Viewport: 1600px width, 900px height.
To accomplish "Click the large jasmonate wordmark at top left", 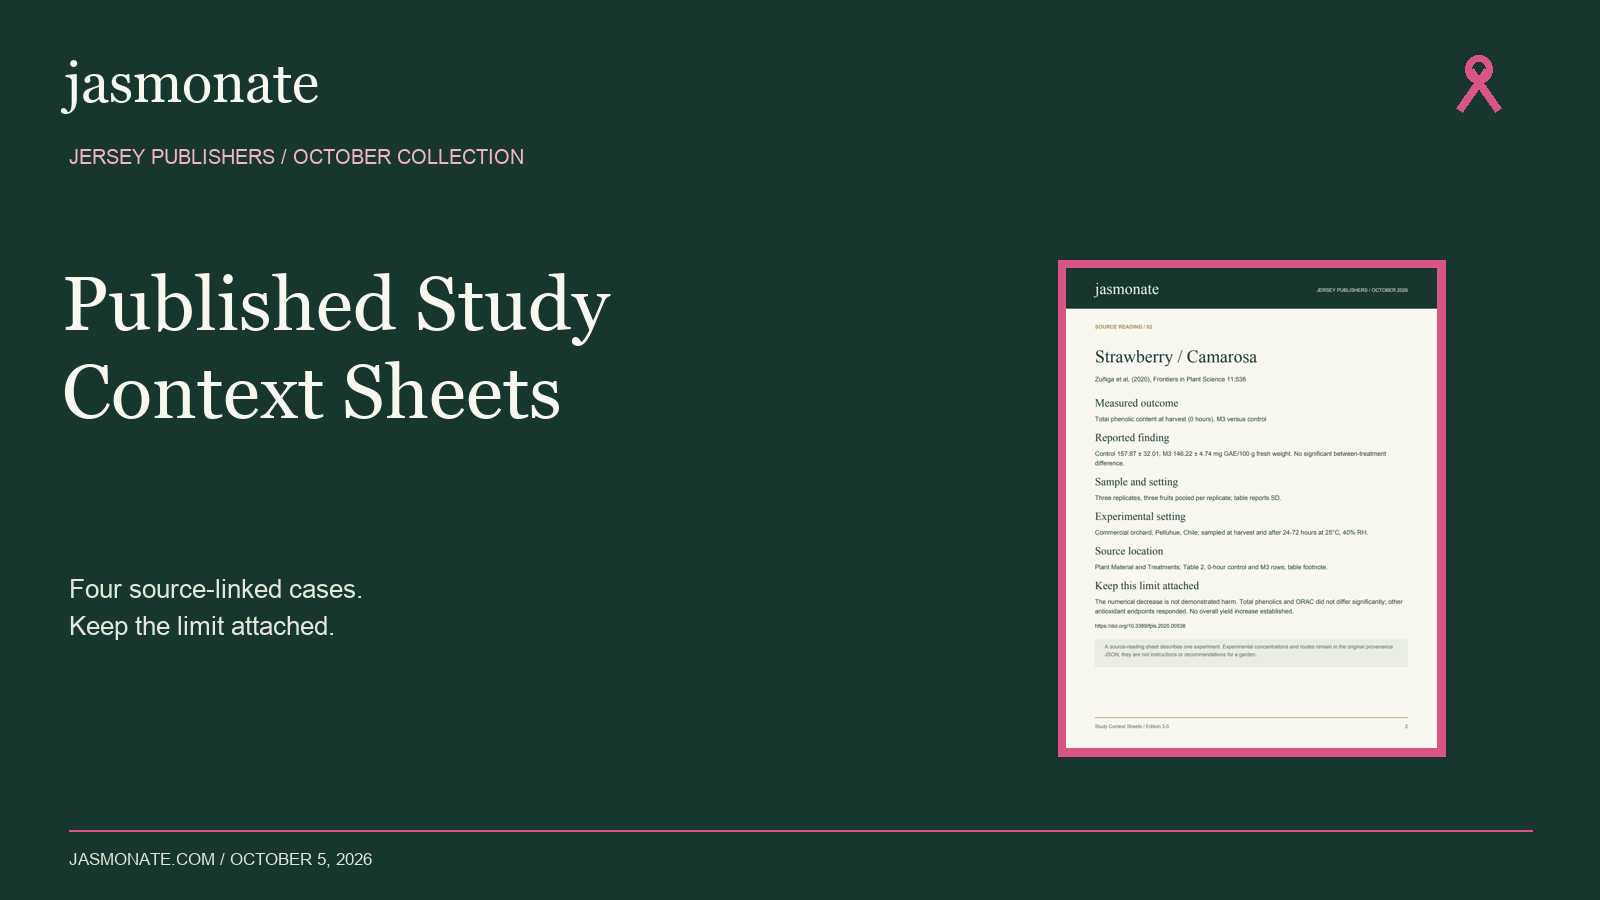I will click(x=191, y=85).
